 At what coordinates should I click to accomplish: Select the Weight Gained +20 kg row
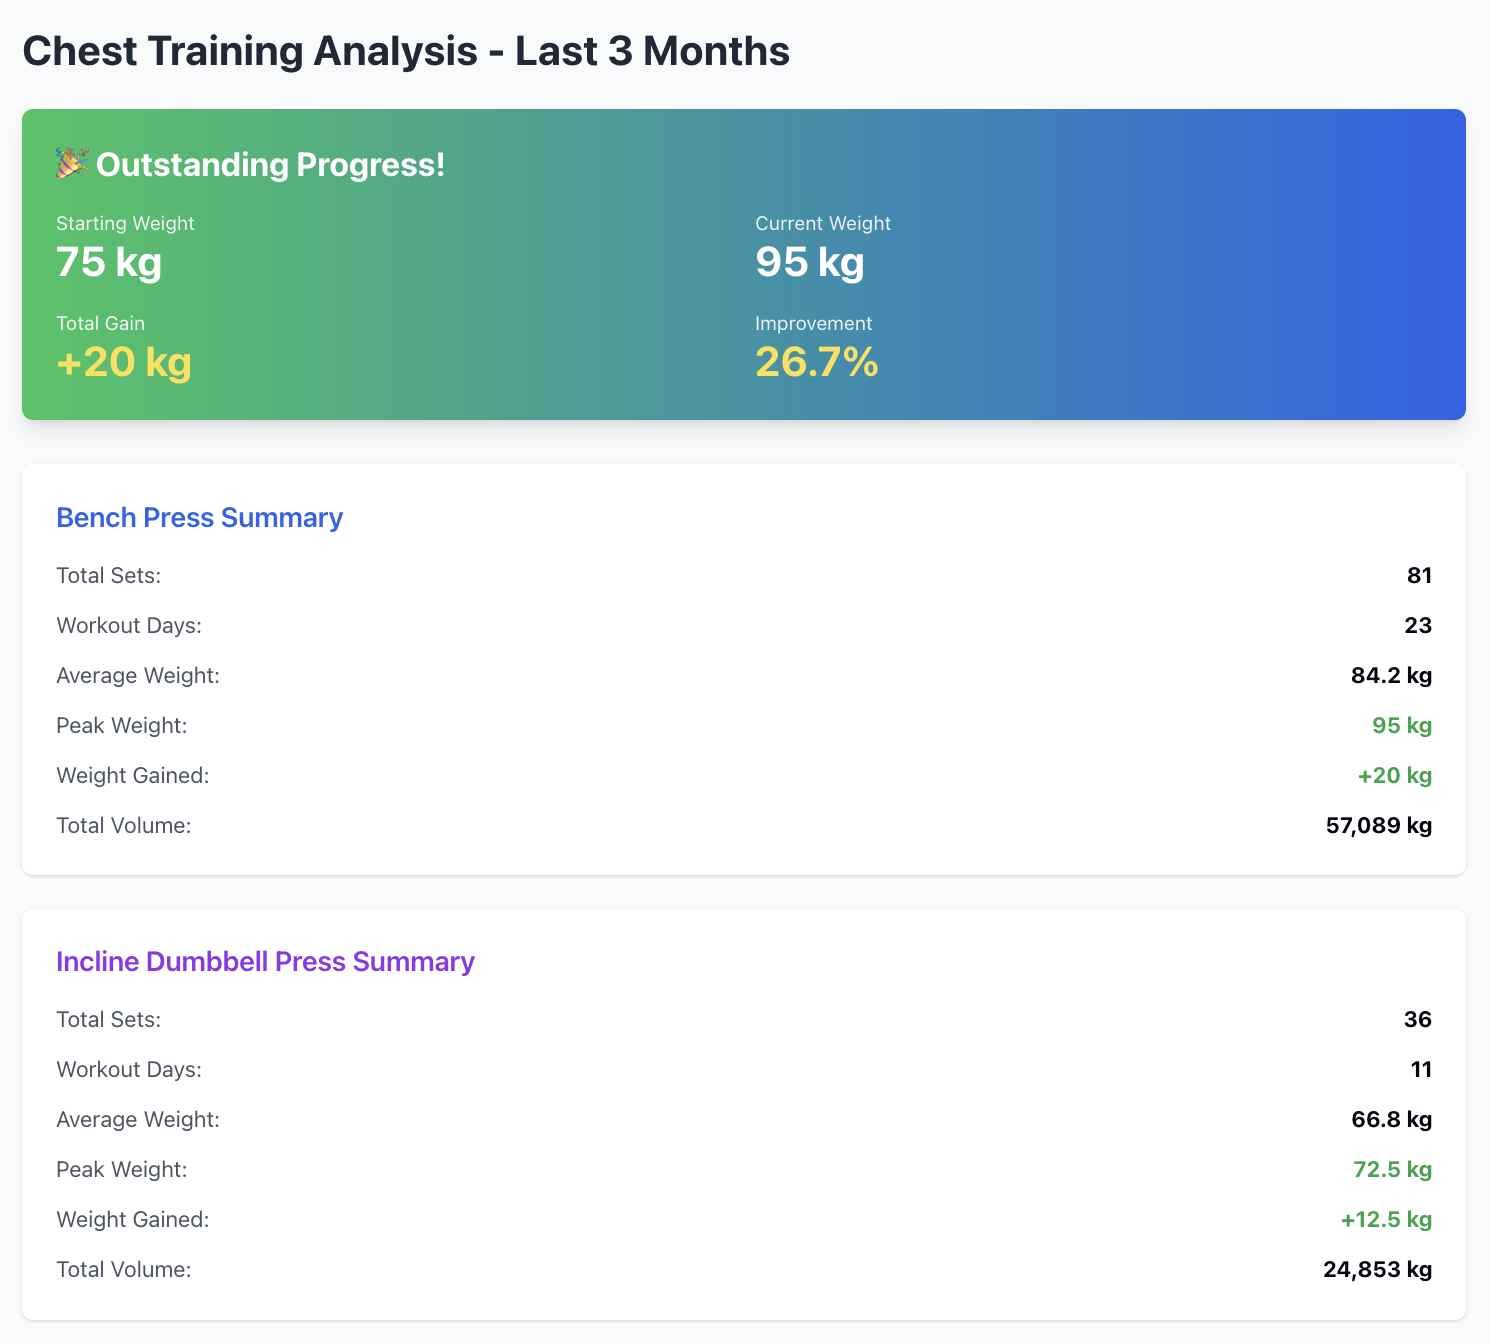pyautogui.click(x=1394, y=775)
